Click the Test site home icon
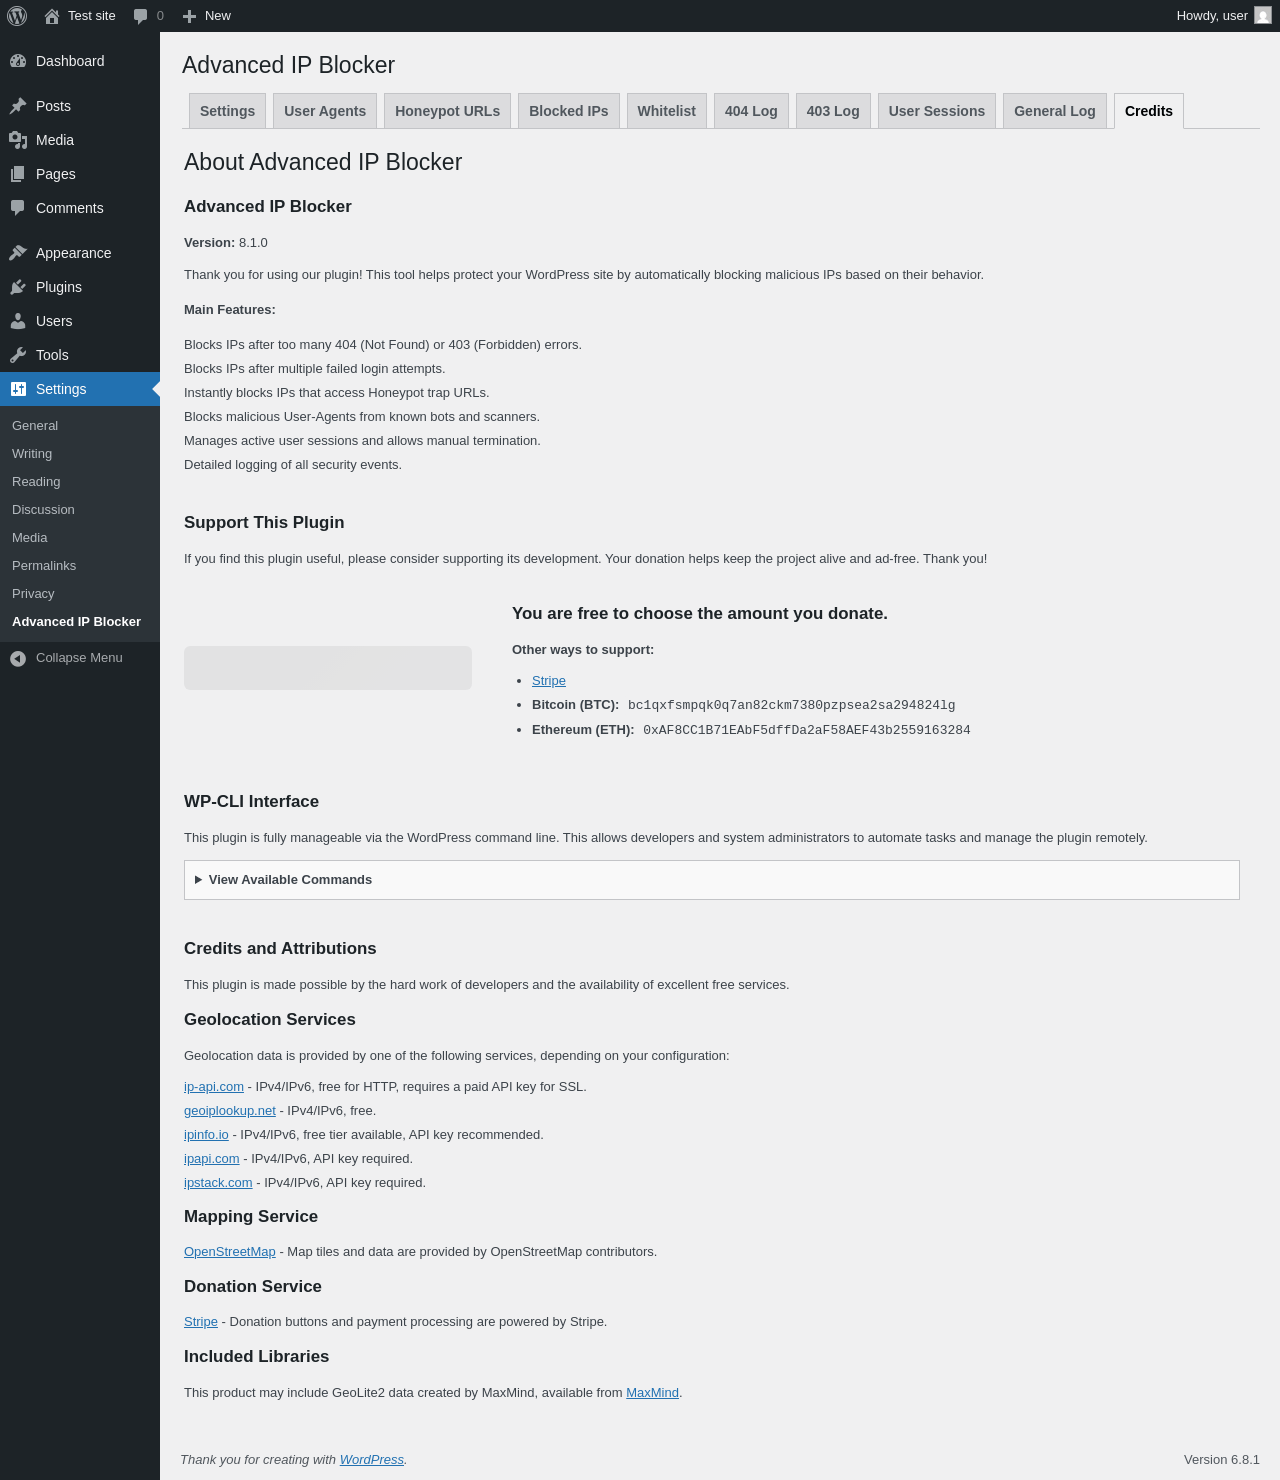The width and height of the screenshot is (1280, 1480). pyautogui.click(x=52, y=16)
